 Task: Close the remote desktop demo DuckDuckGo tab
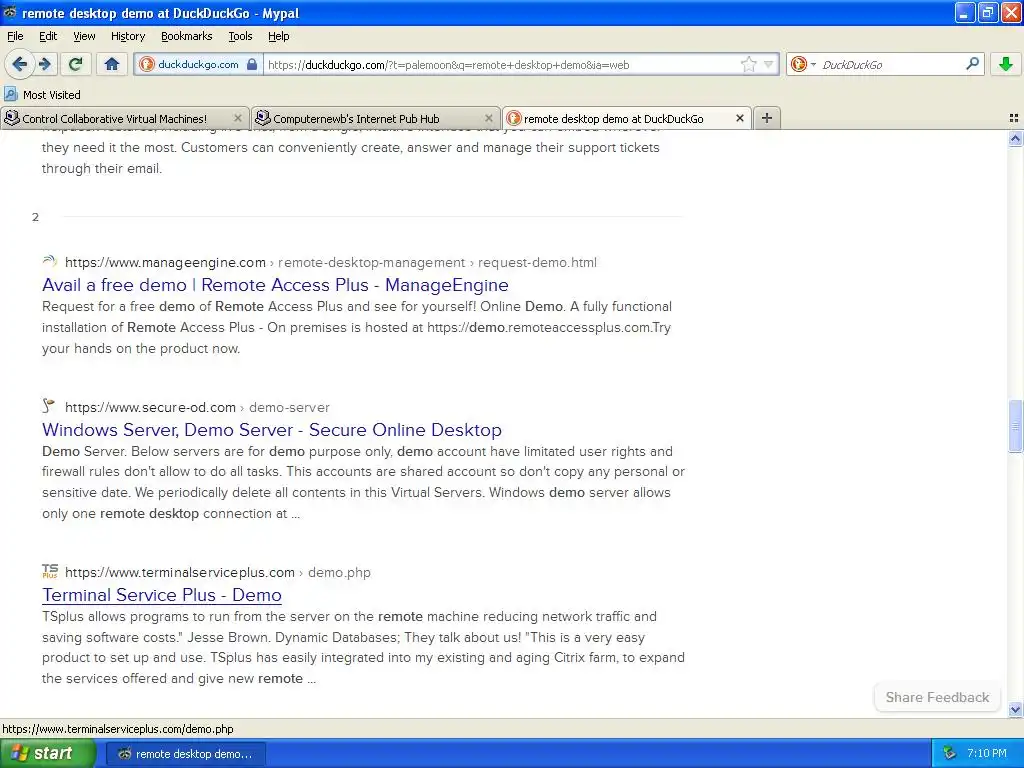point(739,118)
